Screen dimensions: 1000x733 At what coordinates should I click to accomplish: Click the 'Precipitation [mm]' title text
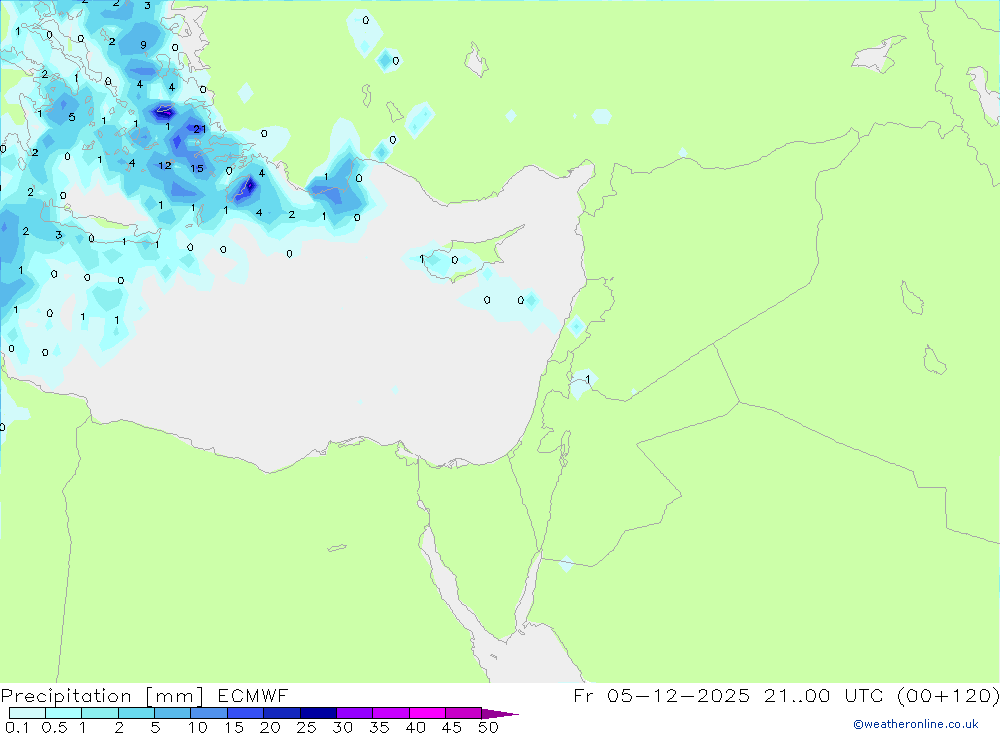point(103,696)
